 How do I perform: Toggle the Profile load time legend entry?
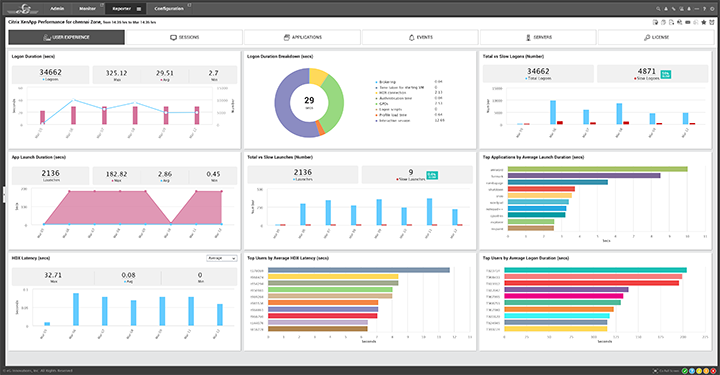coord(390,115)
